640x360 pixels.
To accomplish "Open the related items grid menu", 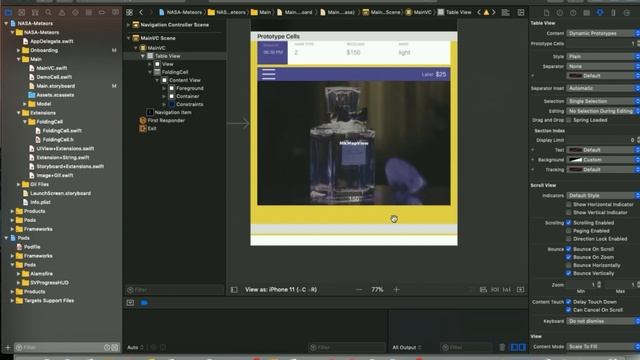I will [129, 12].
